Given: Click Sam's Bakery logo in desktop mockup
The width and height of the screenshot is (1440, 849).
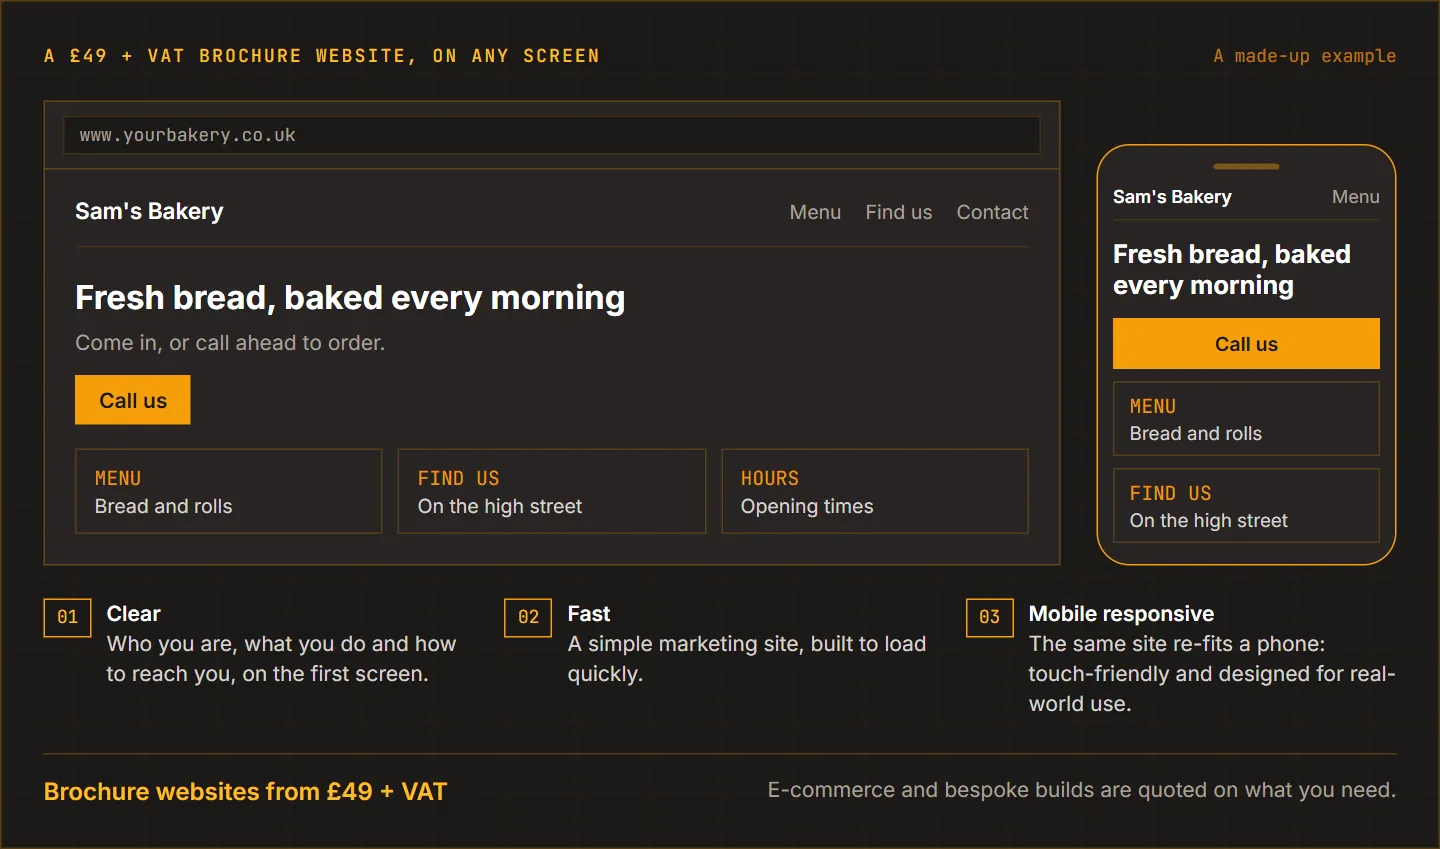Looking at the screenshot, I should coord(149,211).
